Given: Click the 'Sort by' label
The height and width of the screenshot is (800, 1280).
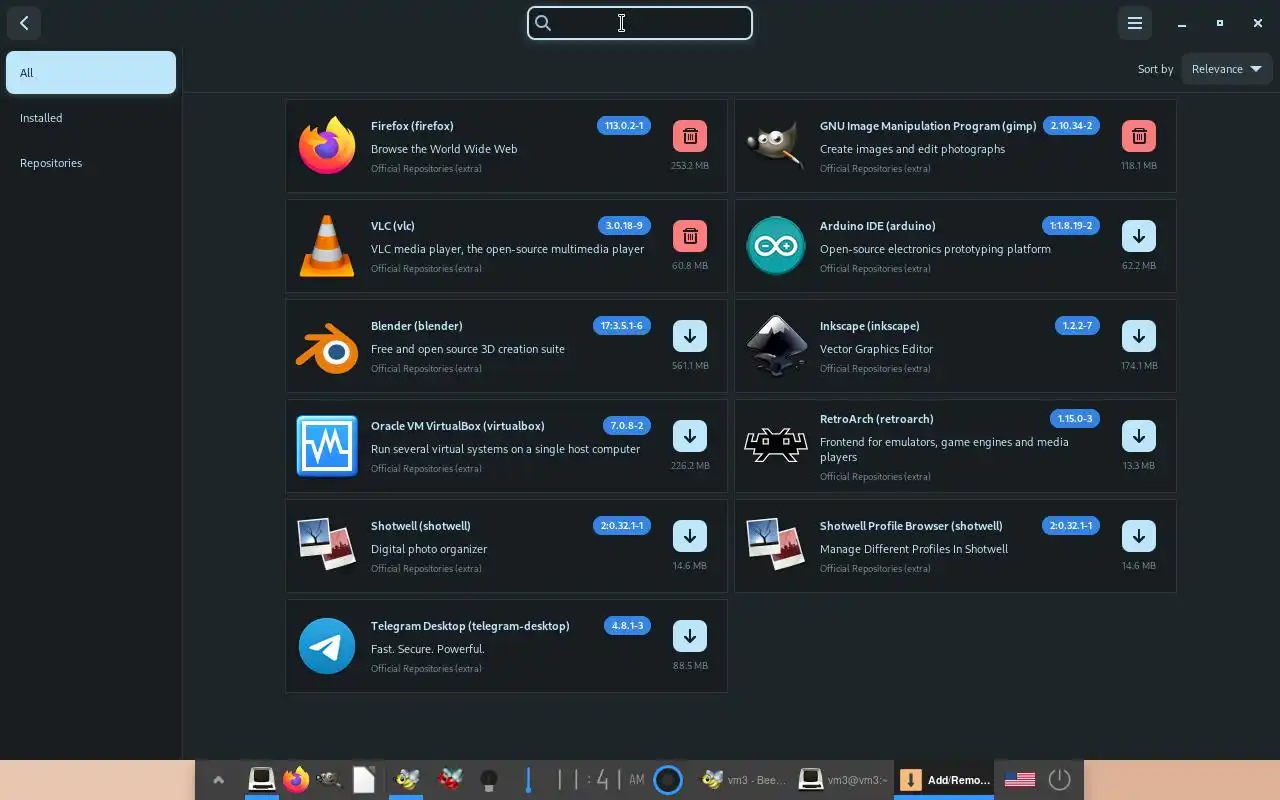Looking at the screenshot, I should tap(1155, 69).
